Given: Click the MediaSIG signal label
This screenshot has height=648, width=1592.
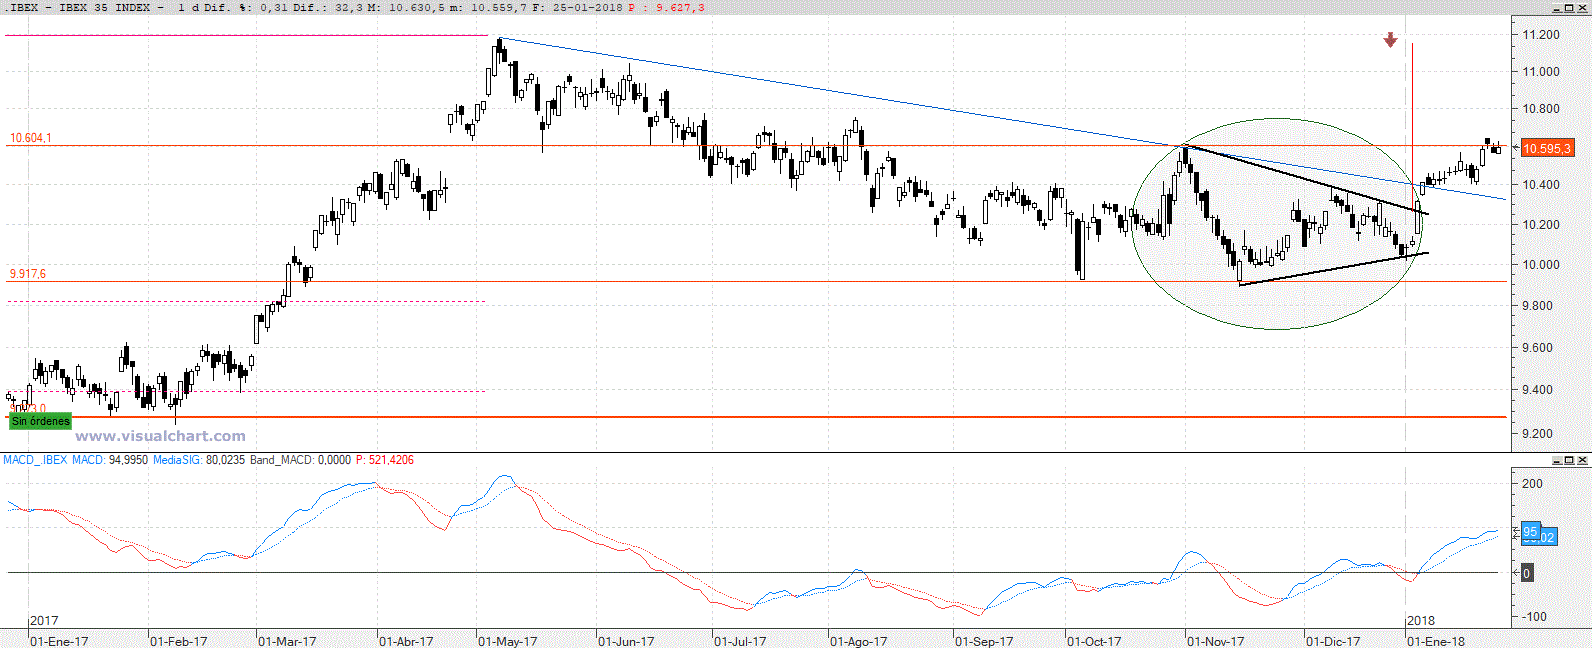Looking at the screenshot, I should [177, 460].
